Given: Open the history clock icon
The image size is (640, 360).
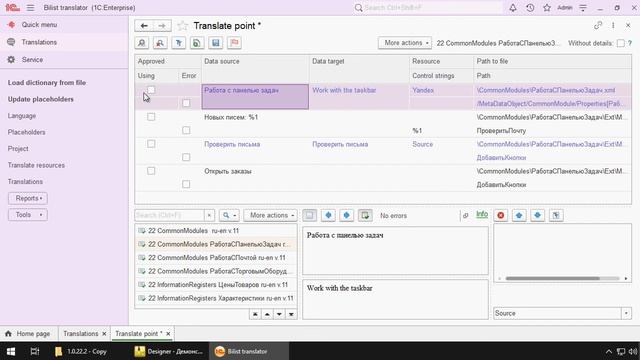Looking at the screenshot, I should pos(530,8).
